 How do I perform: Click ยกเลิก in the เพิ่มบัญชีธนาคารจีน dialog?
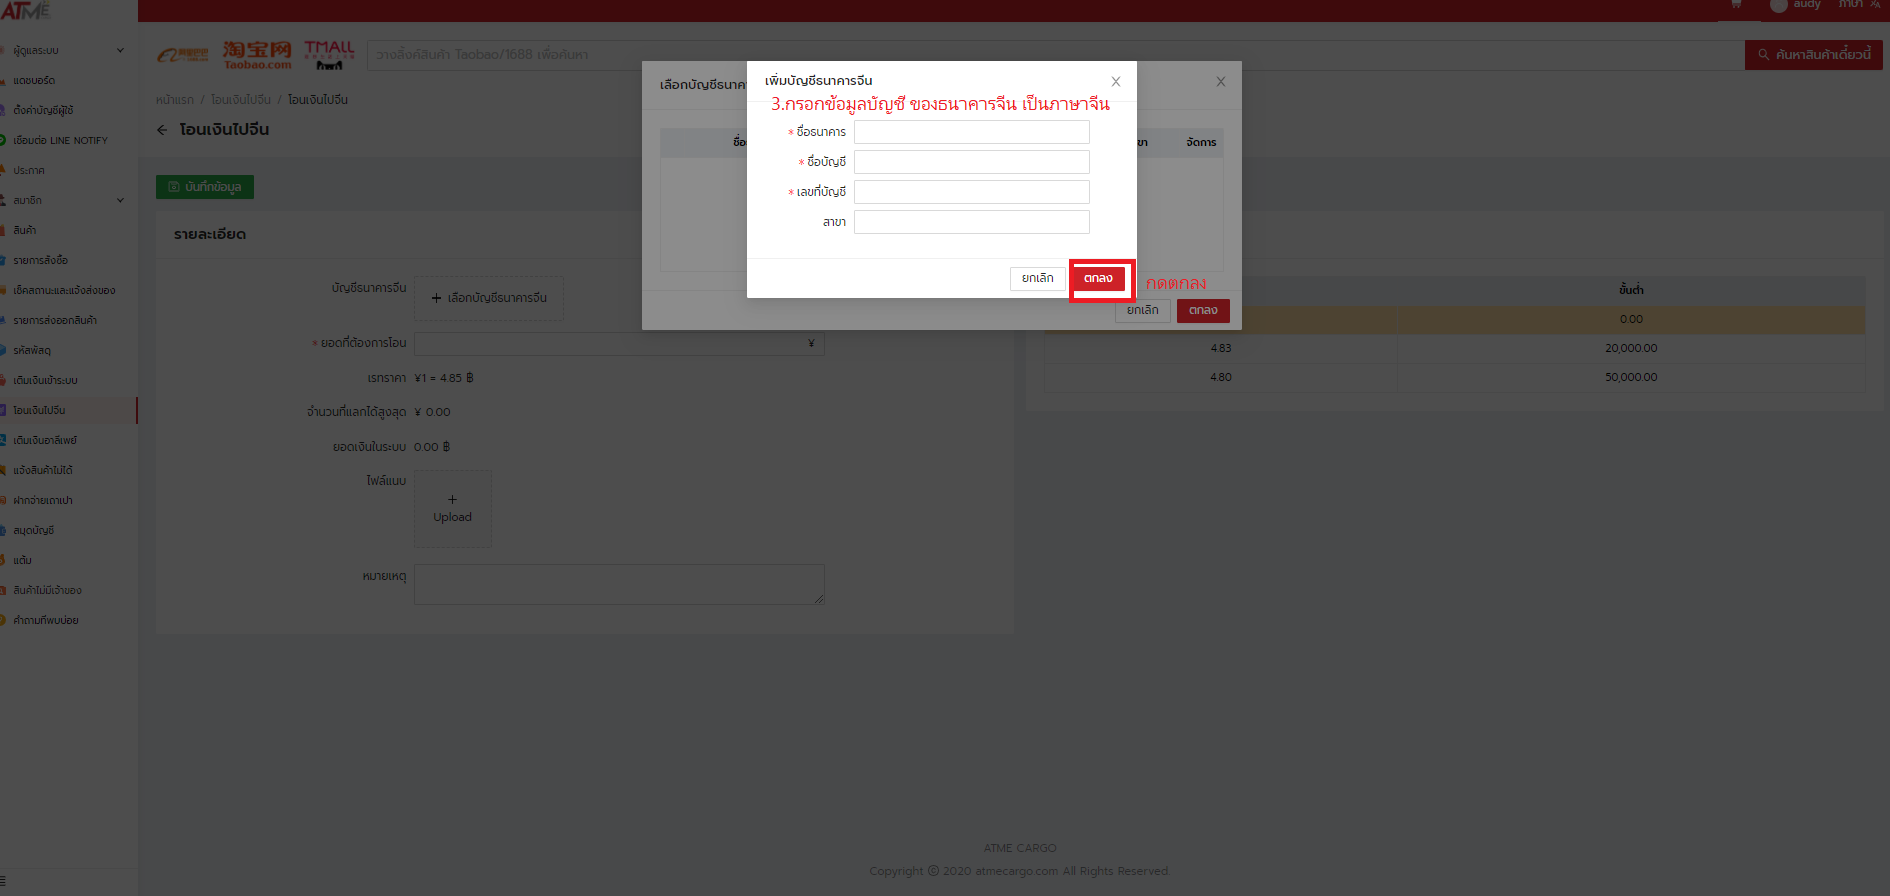(1037, 278)
